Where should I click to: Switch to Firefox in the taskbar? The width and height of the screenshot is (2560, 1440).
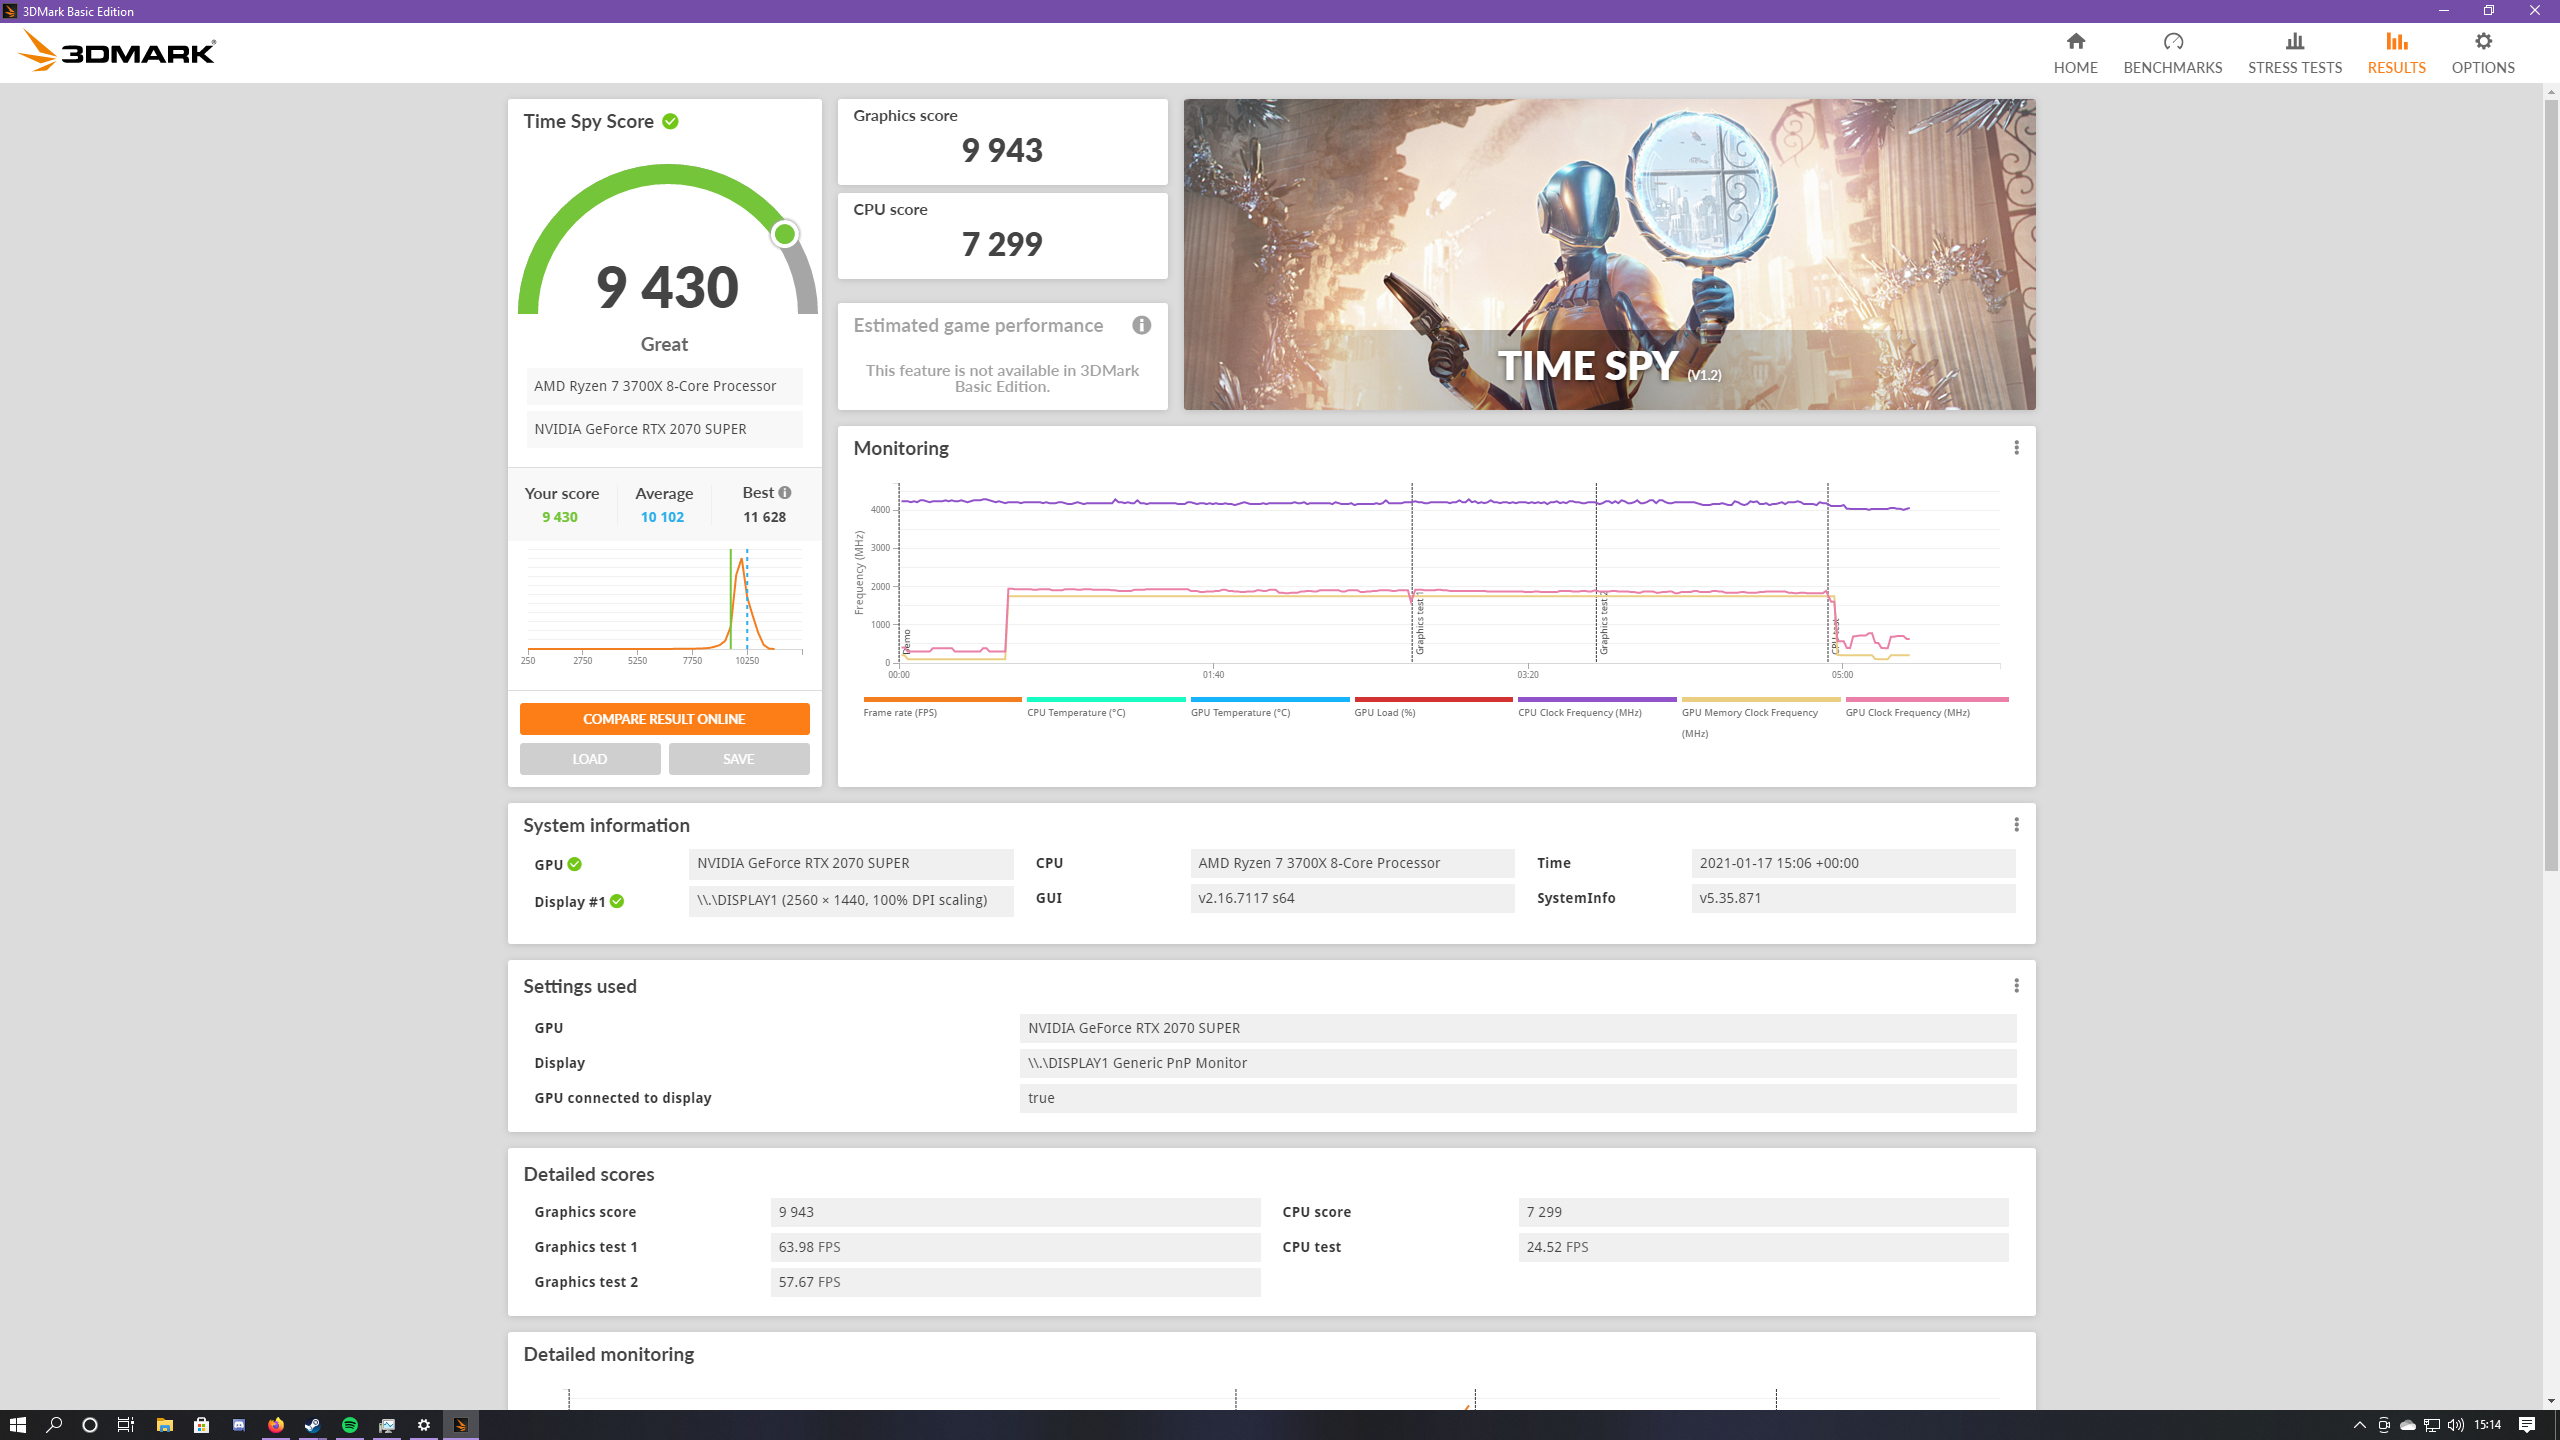pos(276,1425)
